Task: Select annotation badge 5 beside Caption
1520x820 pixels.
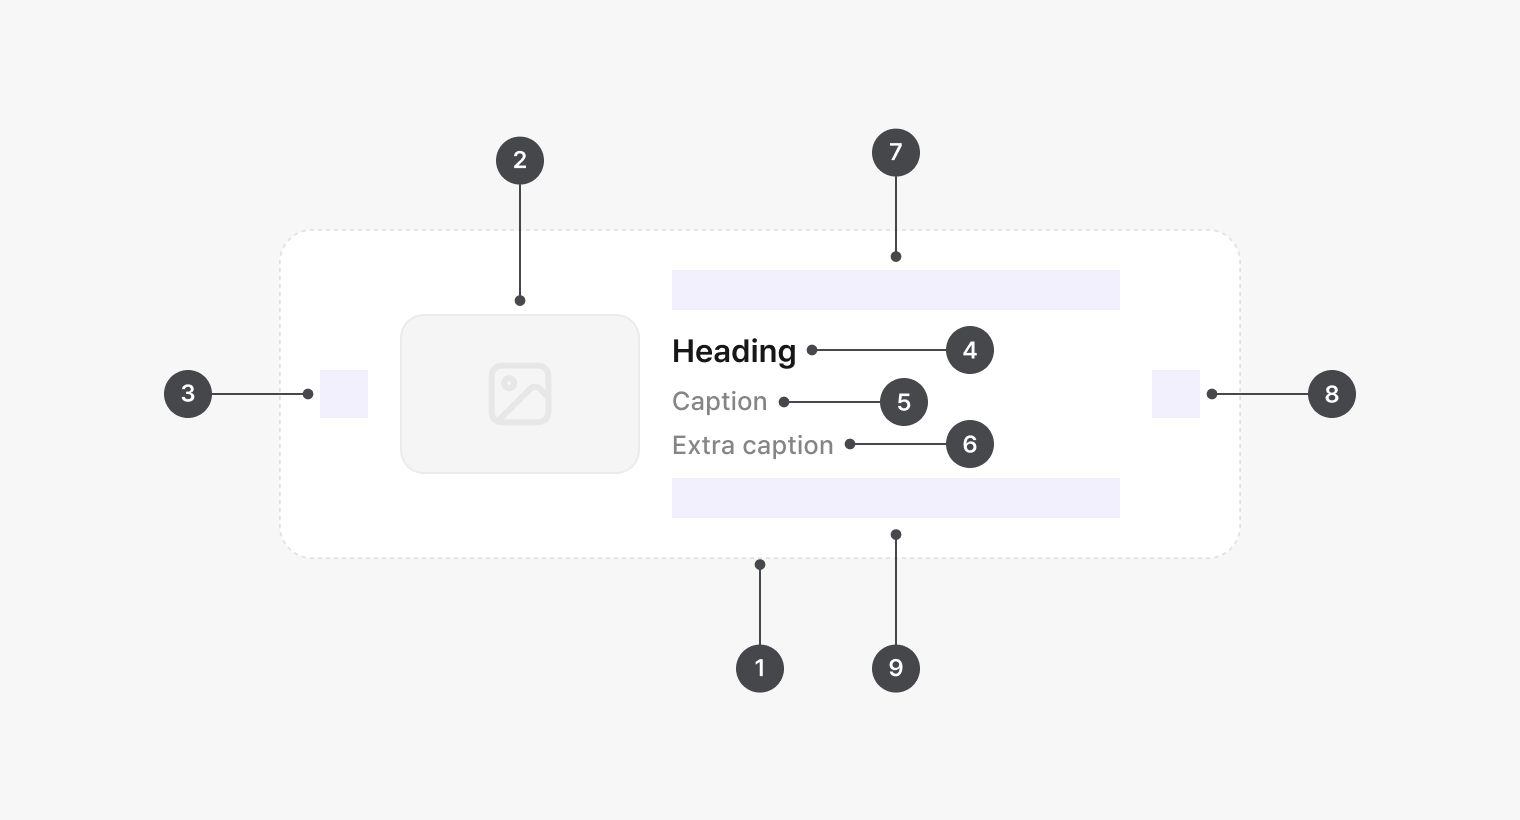Action: click(x=904, y=402)
